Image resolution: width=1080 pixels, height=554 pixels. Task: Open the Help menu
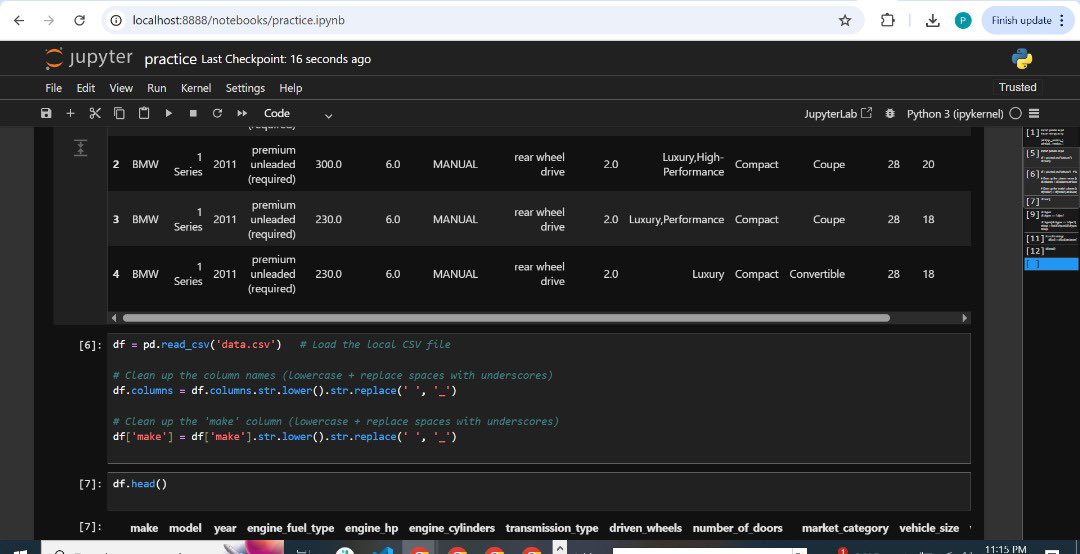(x=290, y=88)
